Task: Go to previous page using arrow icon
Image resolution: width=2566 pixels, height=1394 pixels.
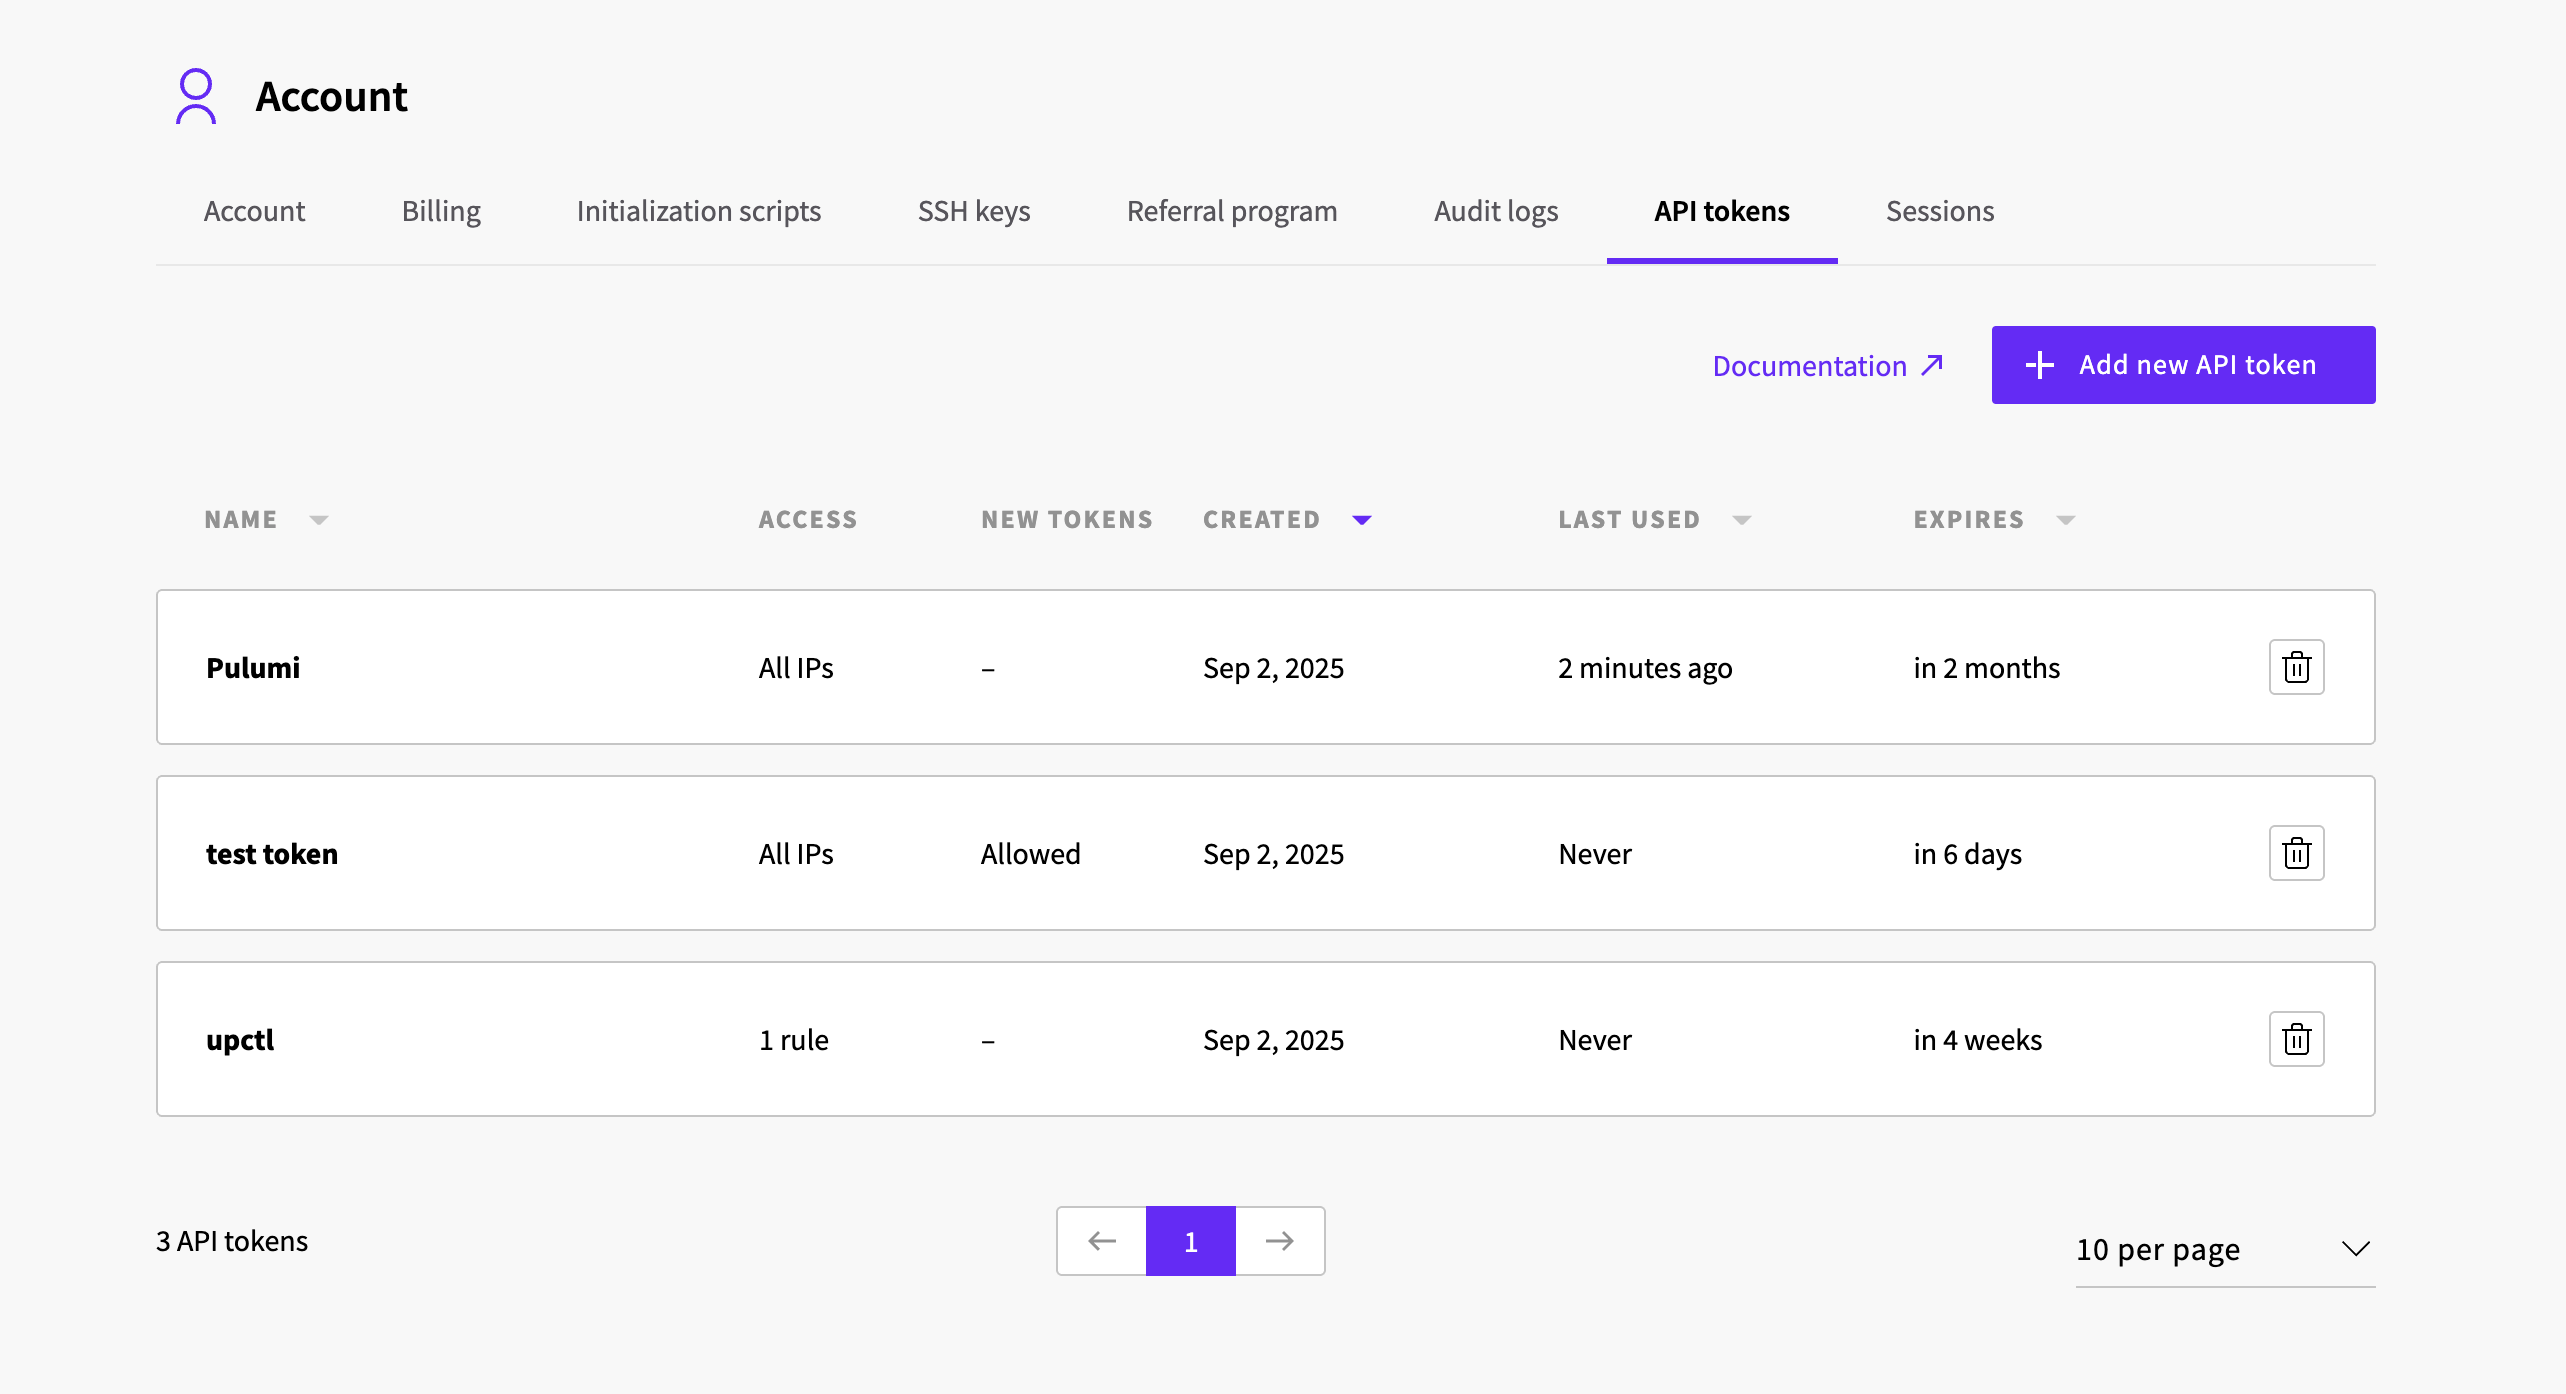Action: pos(1101,1241)
